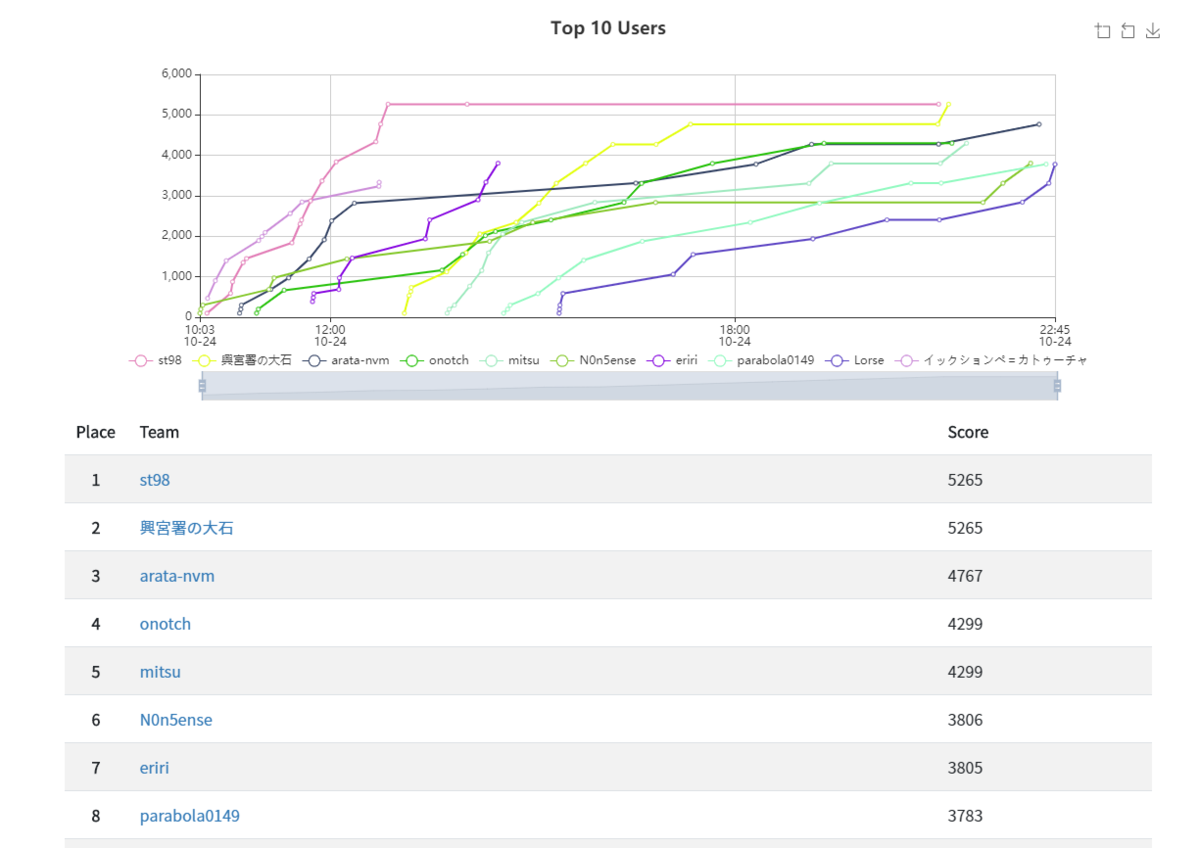
Task: Open mitsu team link in table
Action: [x=160, y=672]
